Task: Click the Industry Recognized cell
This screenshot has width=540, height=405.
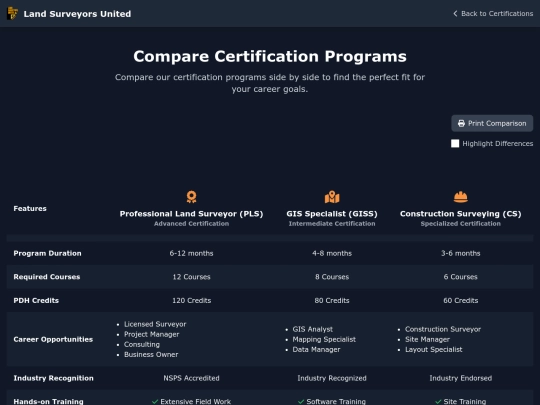Action: (332, 378)
